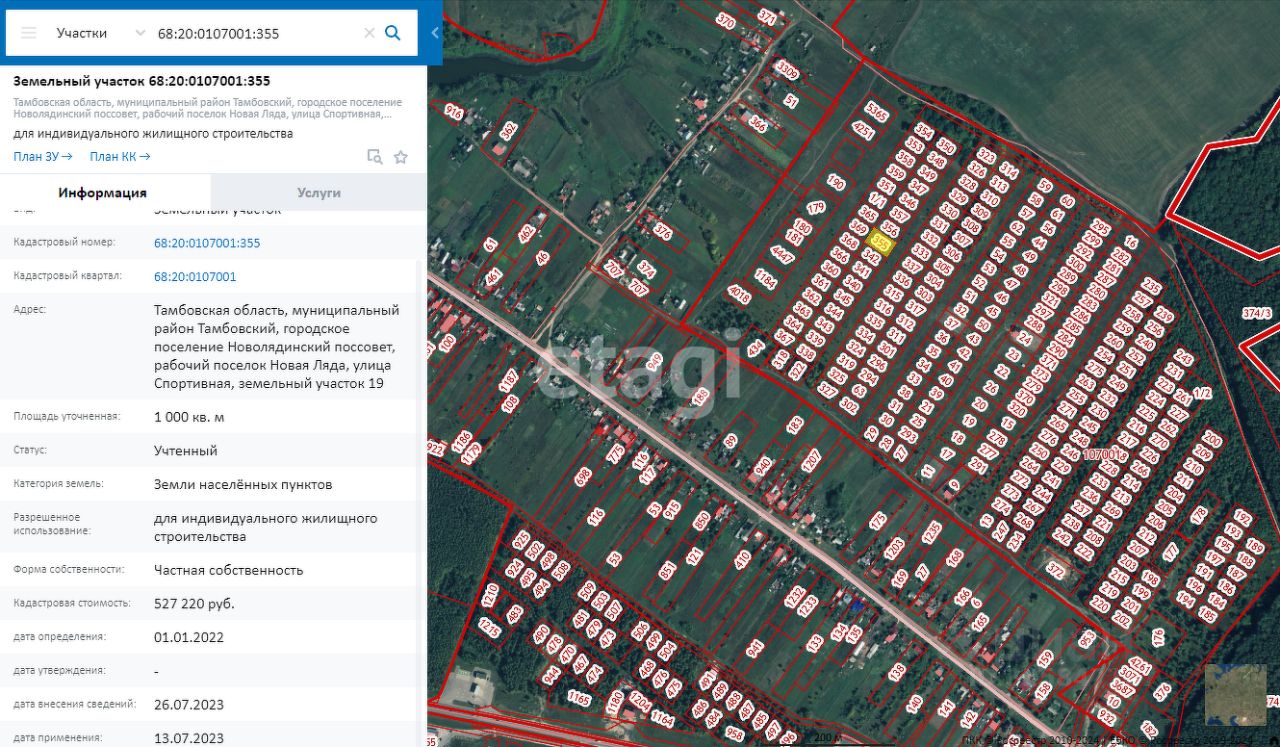Click the panel title Земельный участок 68:20:0107001:355

[x=142, y=81]
